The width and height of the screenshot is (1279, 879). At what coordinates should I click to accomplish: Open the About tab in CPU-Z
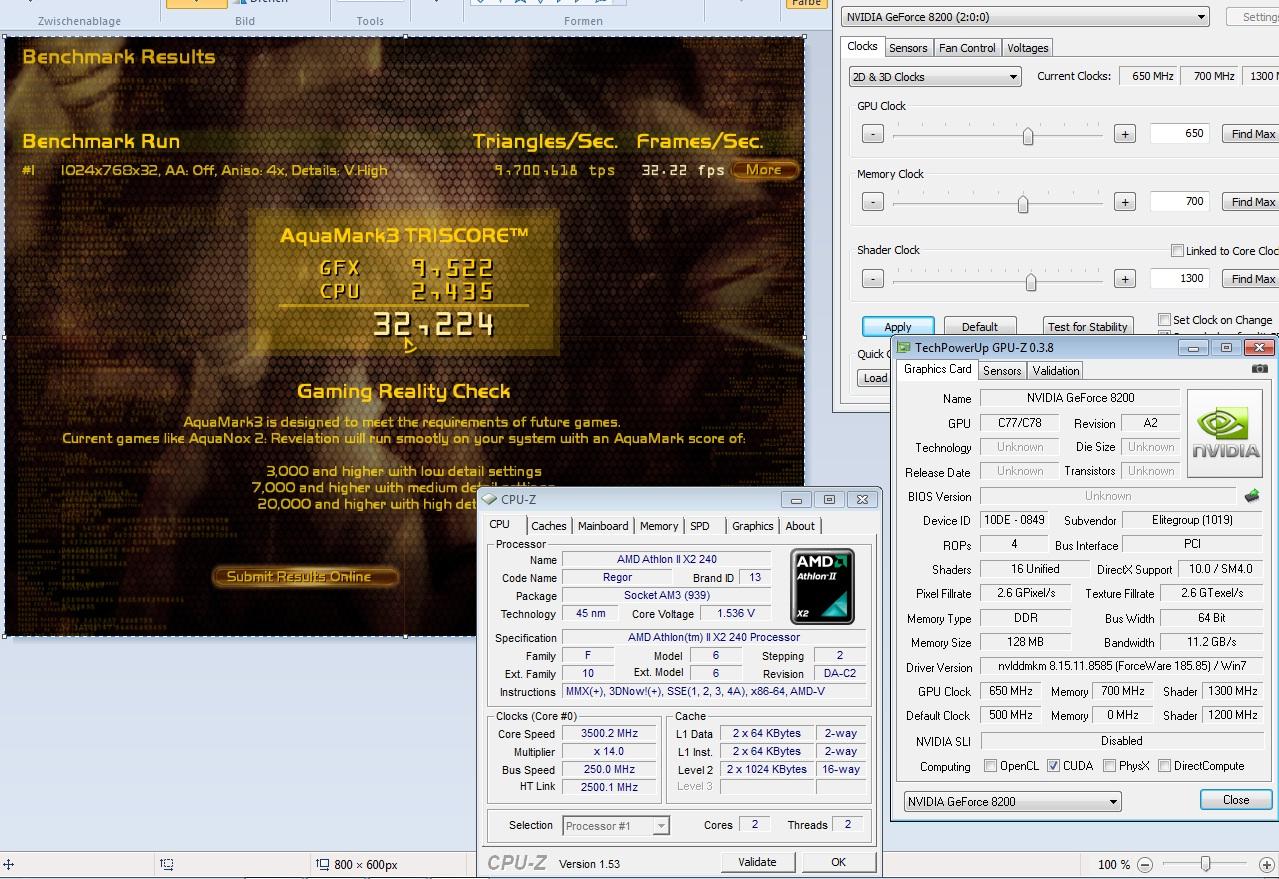[799, 526]
